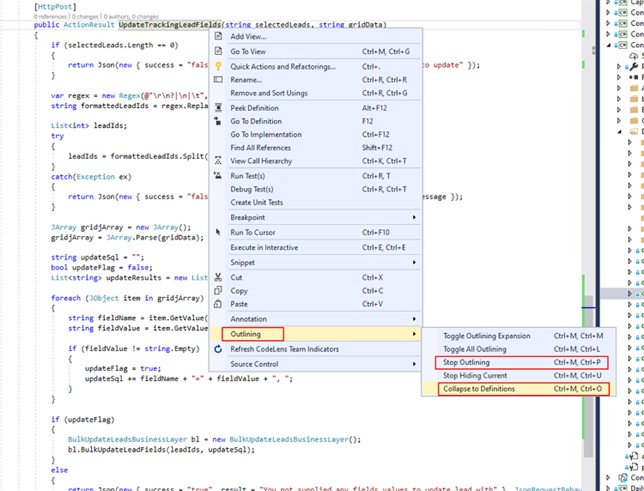Click the Quick Actions lightbulb icon
Viewport: 644px width, 491px height.
tap(219, 66)
